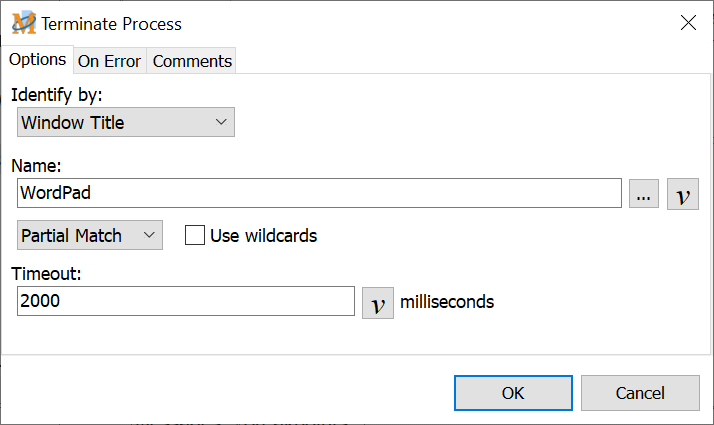Image resolution: width=714 pixels, height=425 pixels.
Task: Expand the Identify by Window Title dropdown
Action: 126,123
